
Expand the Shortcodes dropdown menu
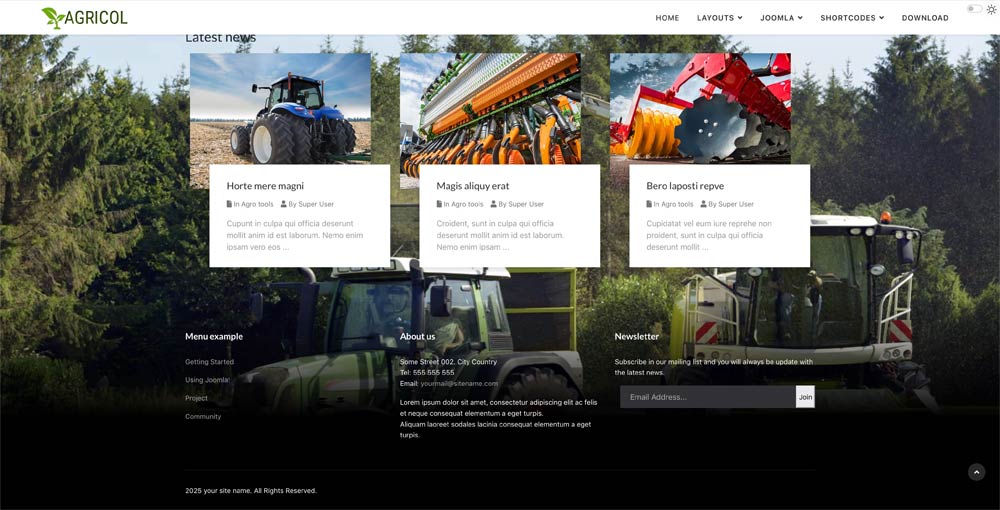click(x=852, y=18)
